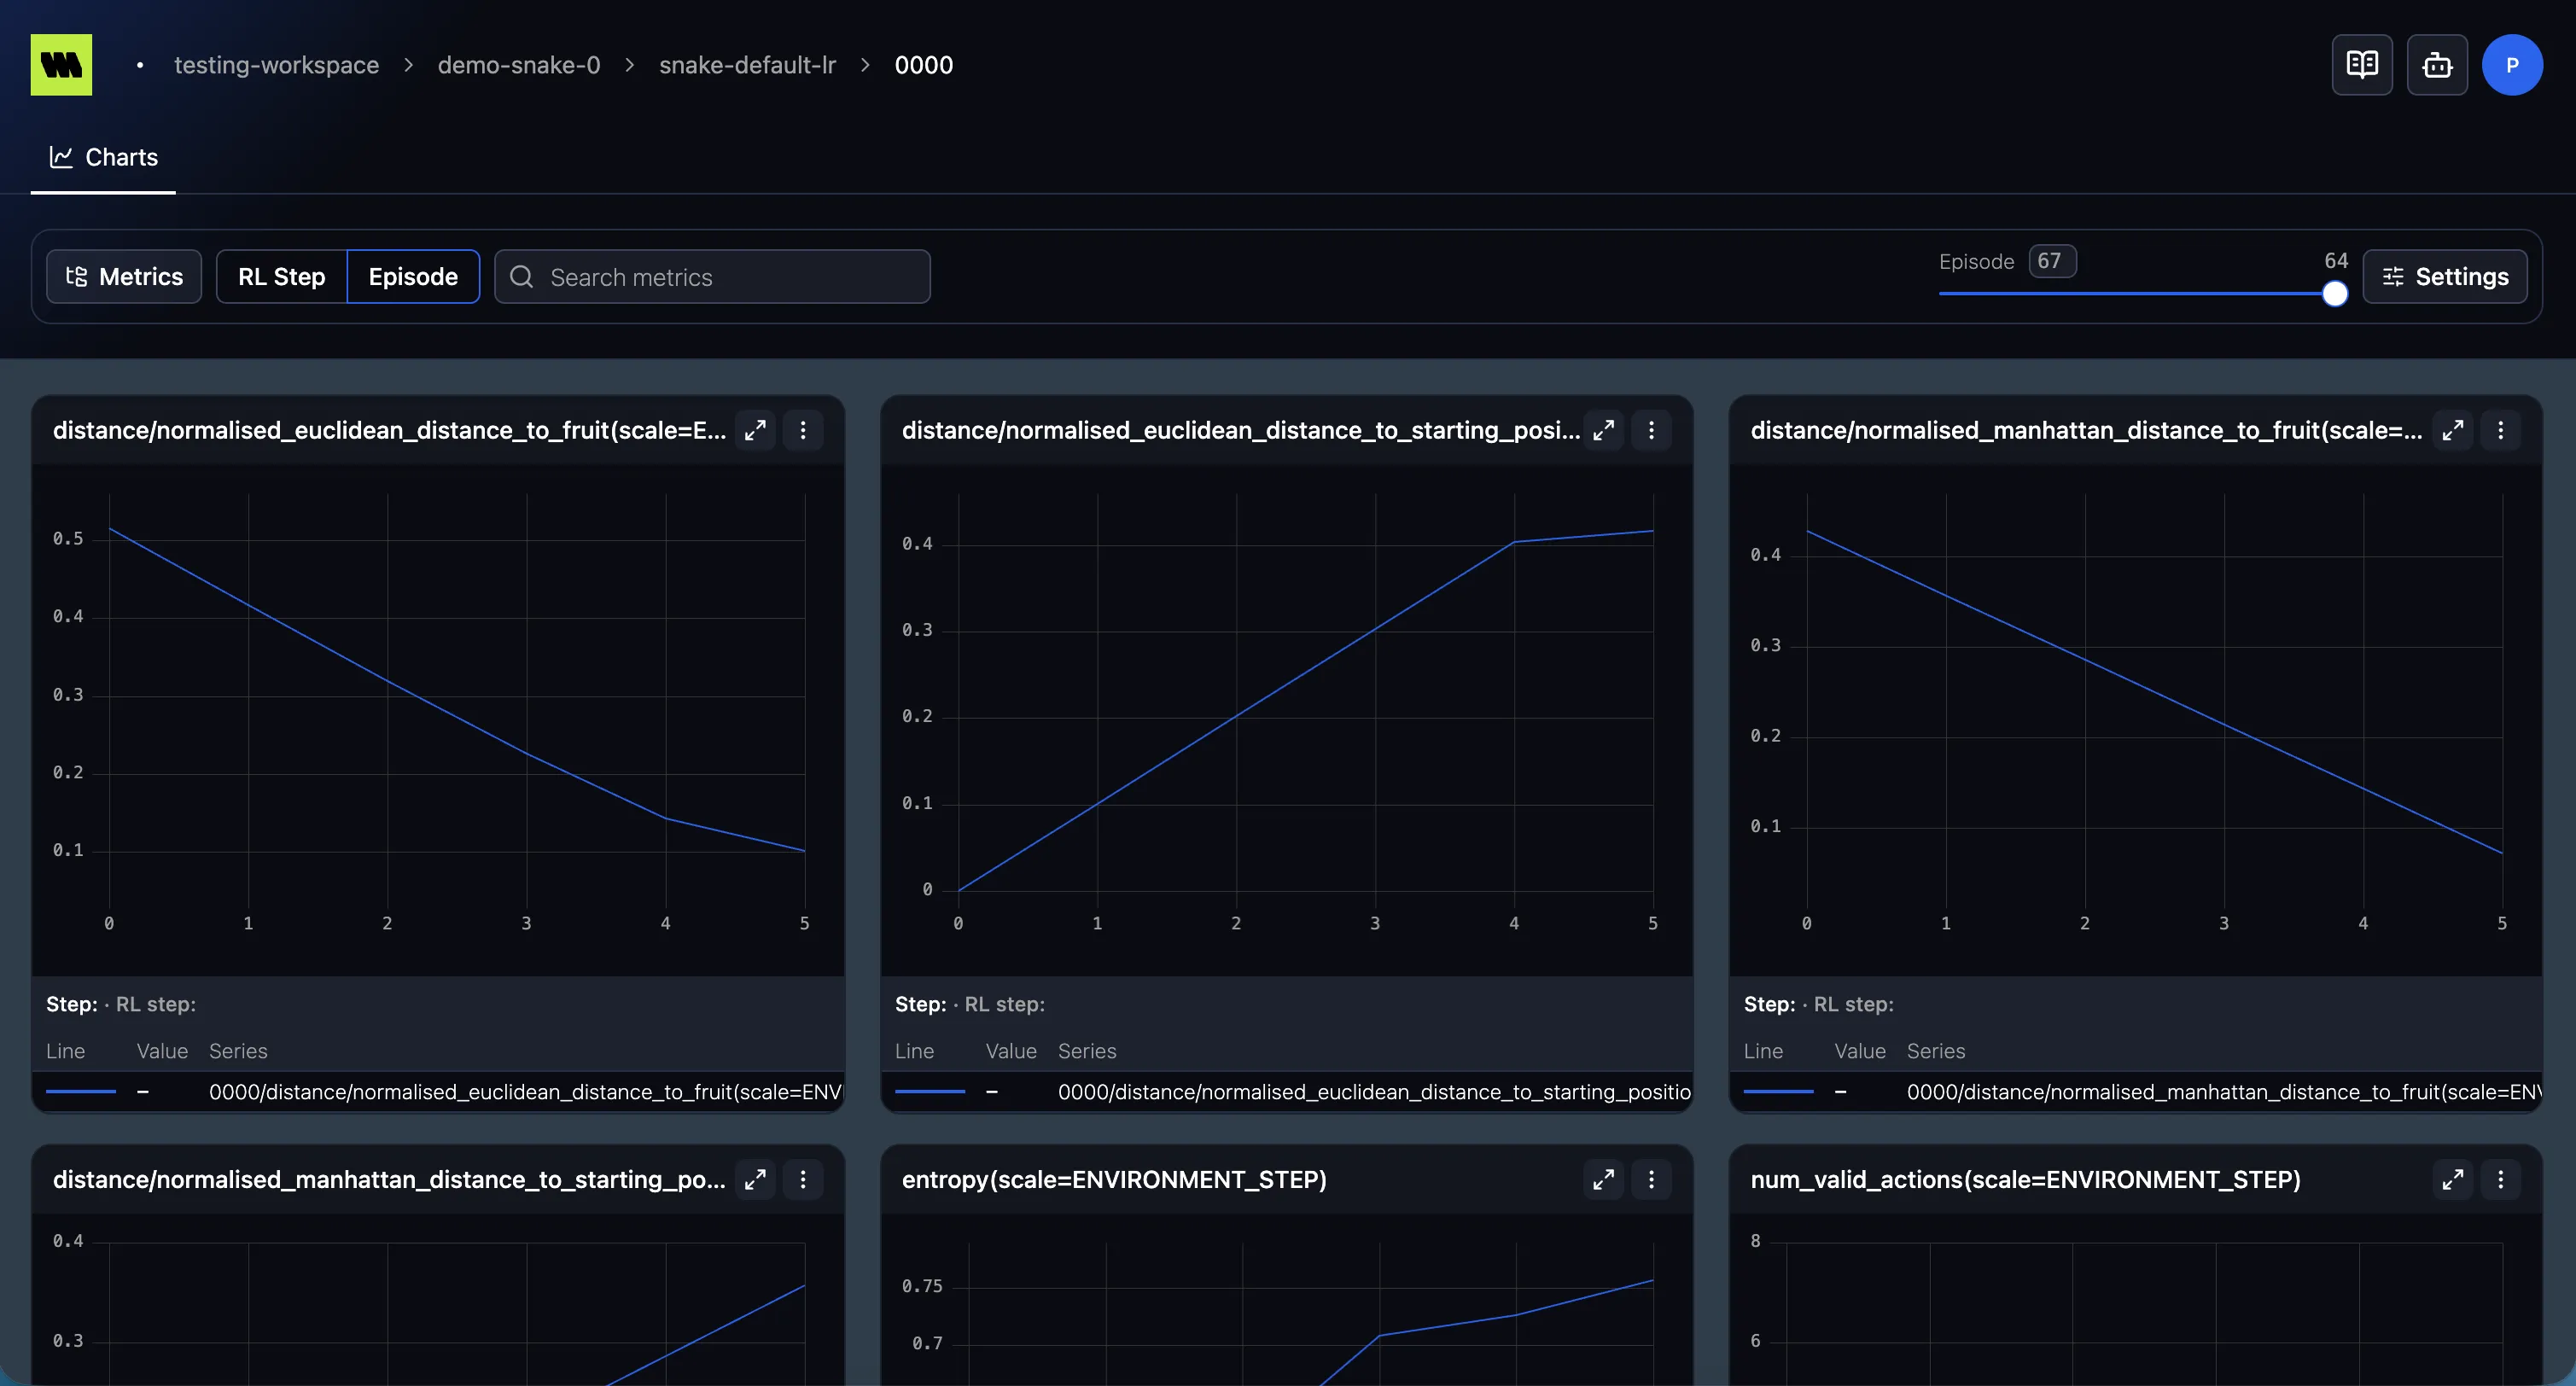Click the num_valid_actions(scale=ENVIRONMENT_STEP) title
This screenshot has width=2576, height=1386.
(x=2025, y=1180)
